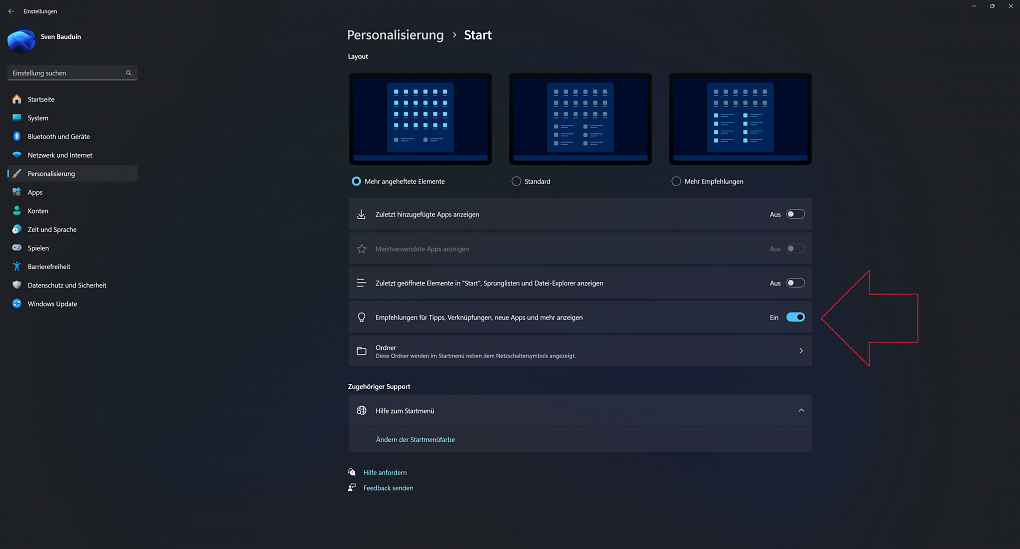Viewport: 1020px width, 549px height.
Task: Click the Spielen gamepad icon
Action: (17, 248)
